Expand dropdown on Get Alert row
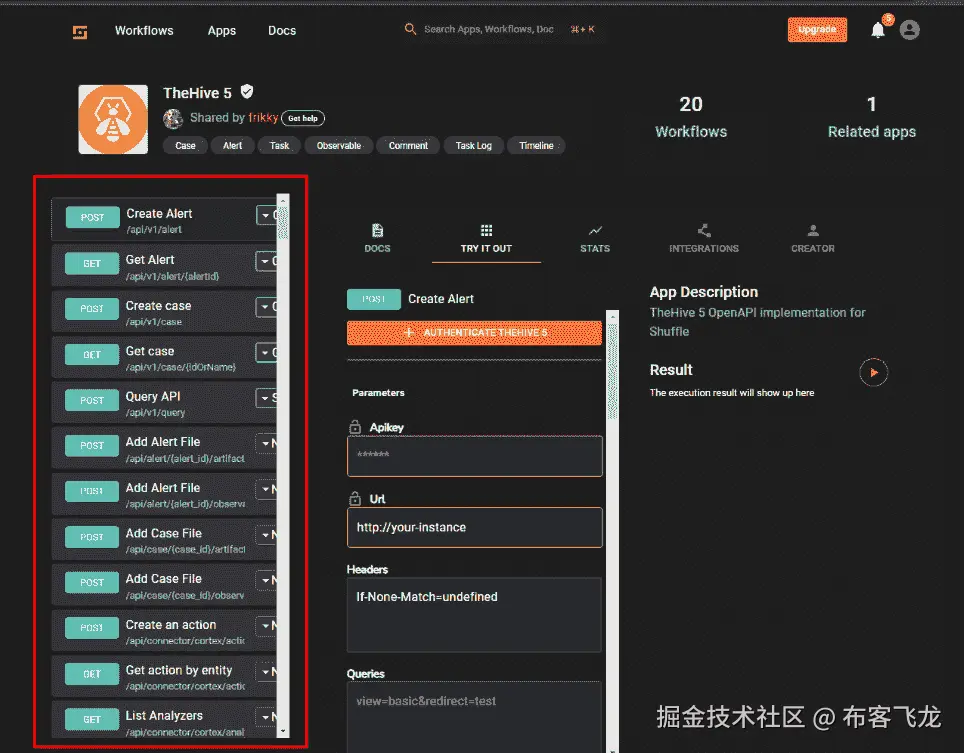 point(266,261)
